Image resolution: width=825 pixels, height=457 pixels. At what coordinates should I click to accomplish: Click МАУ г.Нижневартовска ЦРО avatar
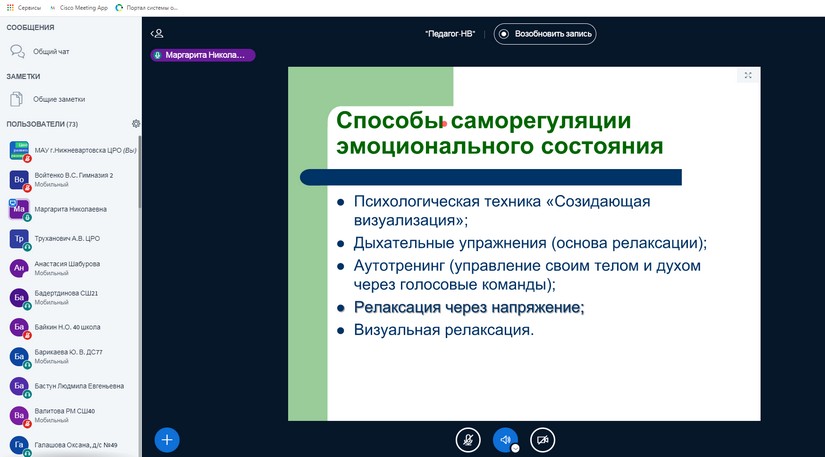pos(19,150)
